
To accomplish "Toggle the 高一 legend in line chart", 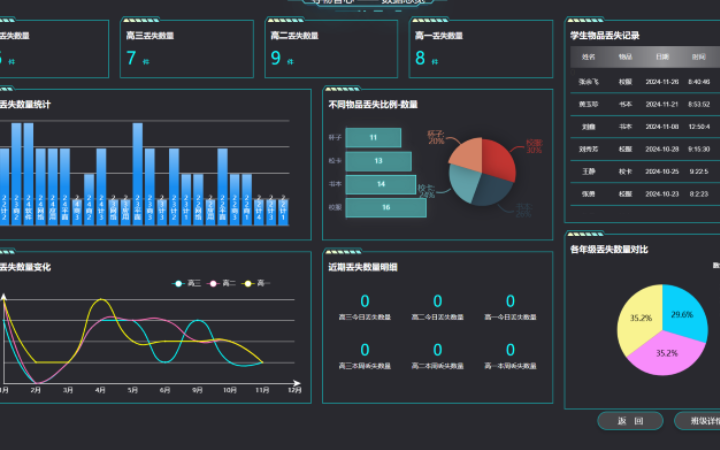I will pyautogui.click(x=258, y=283).
